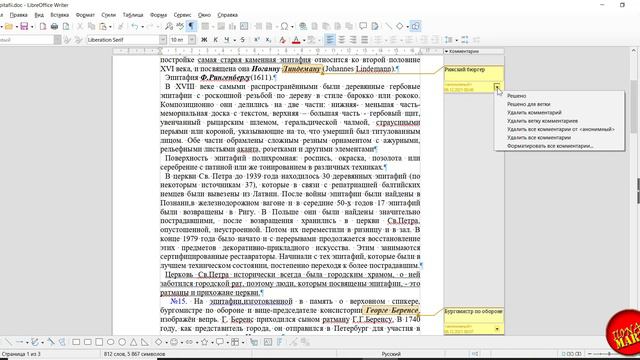
Task: Open the Правка menu
Action: (x=18, y=15)
